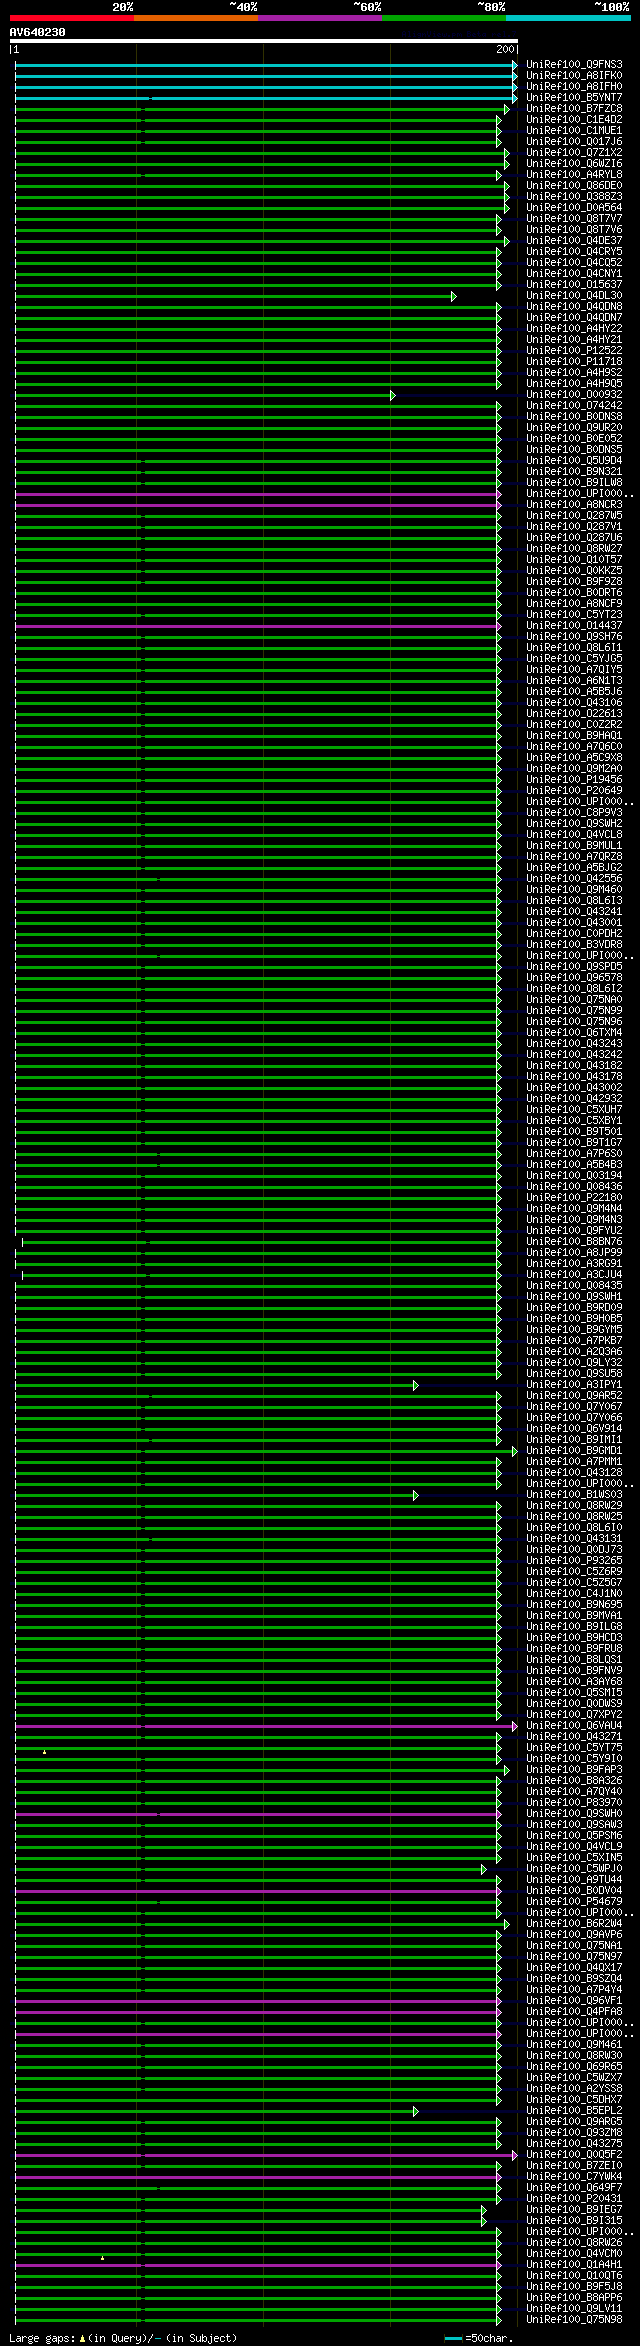640x2346 pixels.
Task: Click the cyan arrowhead for UniRef100_Q9FNS3
Action: tap(515, 65)
